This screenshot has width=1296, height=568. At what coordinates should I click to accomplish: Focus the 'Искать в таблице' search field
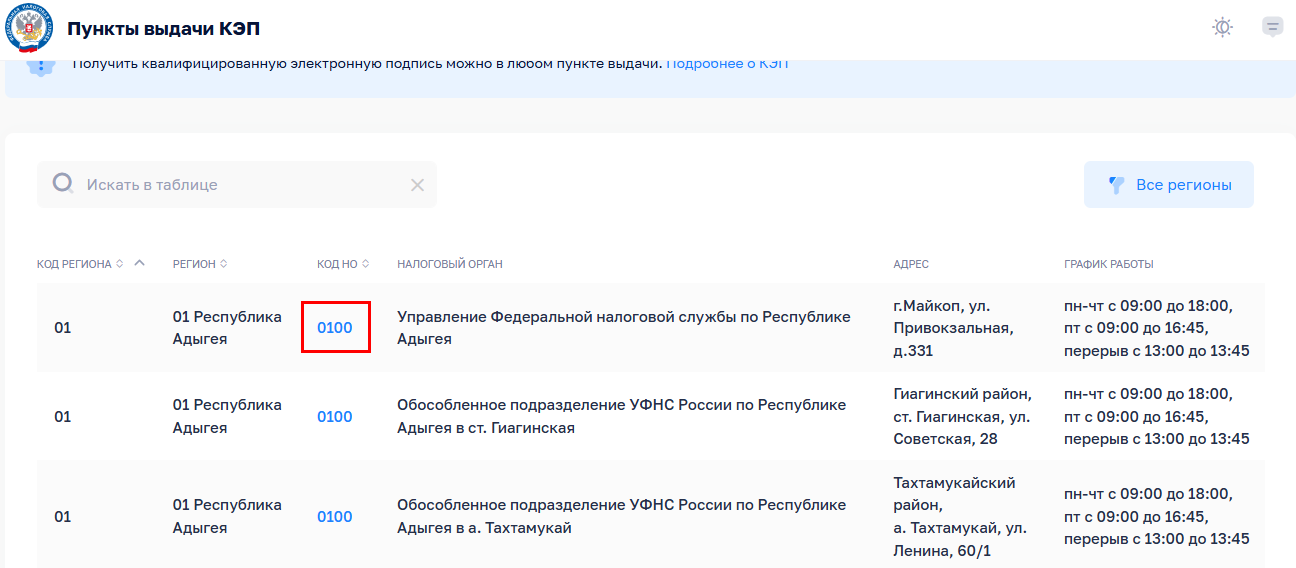[237, 185]
